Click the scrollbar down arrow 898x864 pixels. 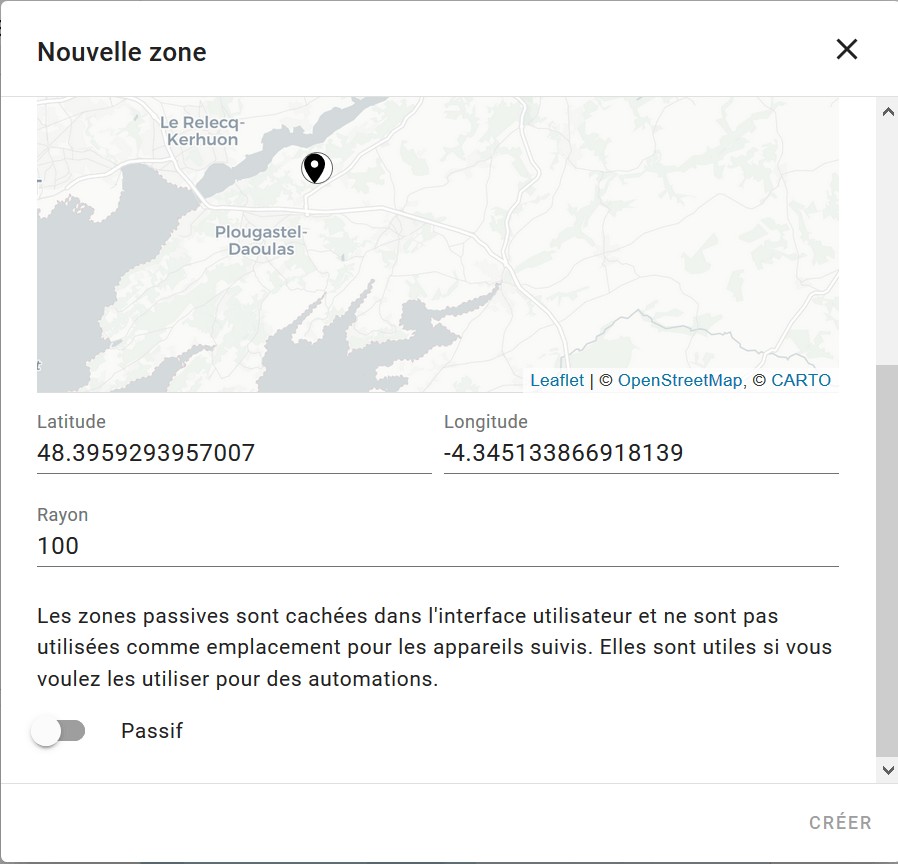(888, 770)
